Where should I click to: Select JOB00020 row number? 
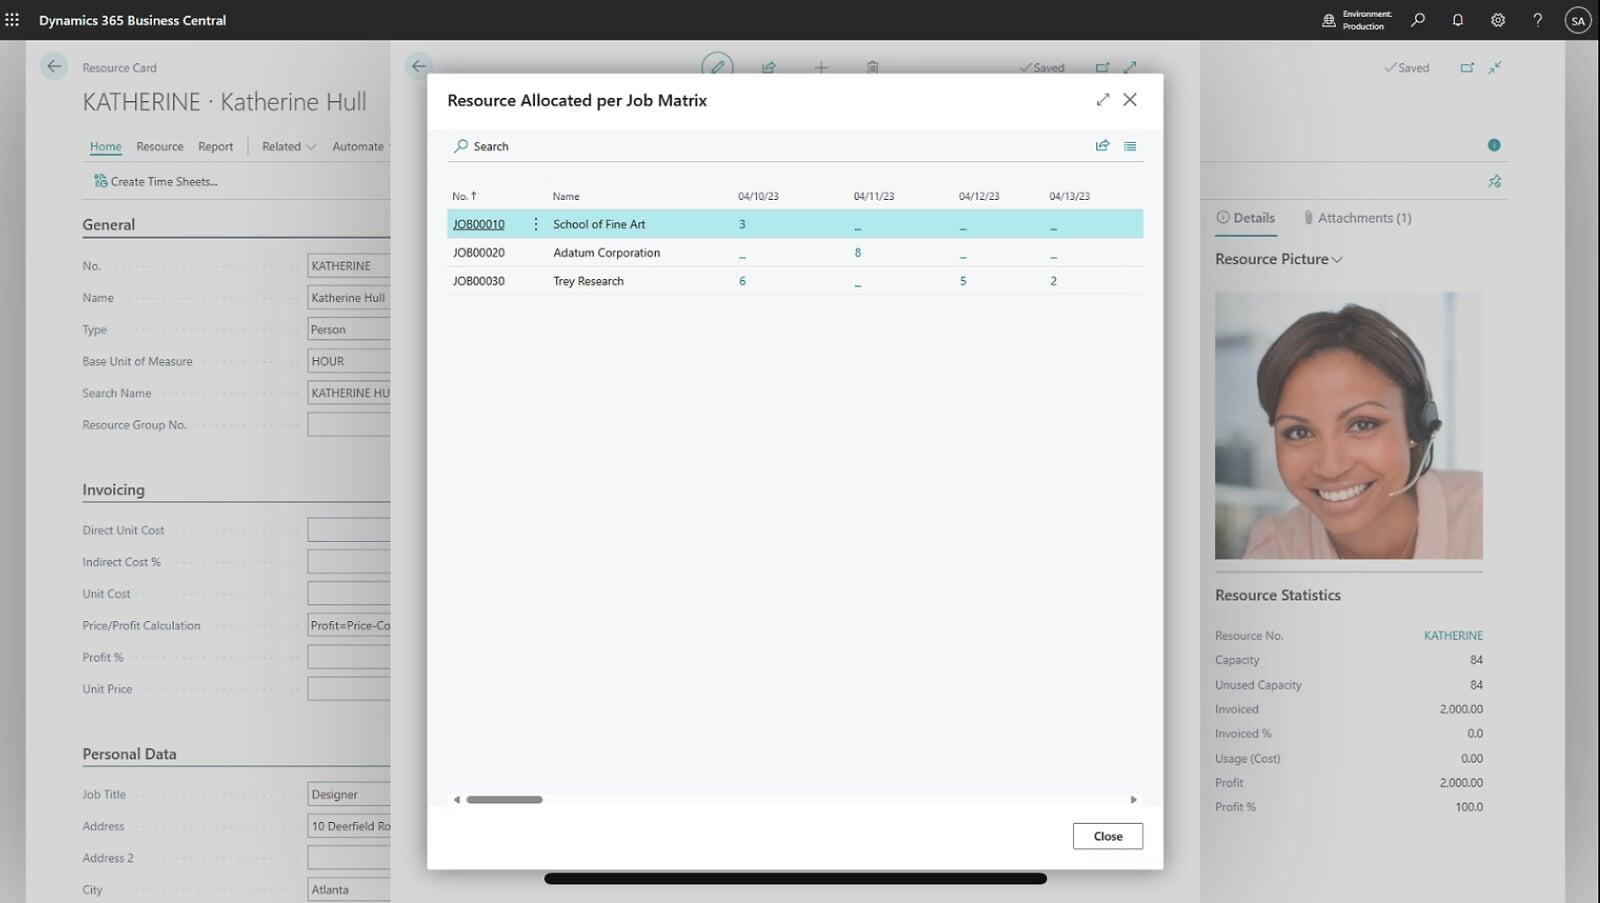[479, 252]
